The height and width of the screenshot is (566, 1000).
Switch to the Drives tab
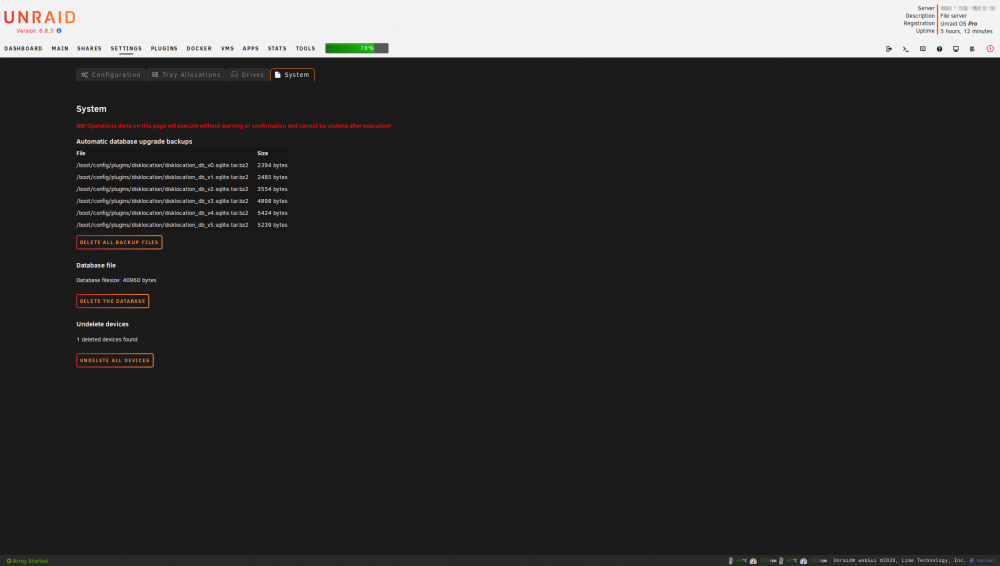[247, 75]
